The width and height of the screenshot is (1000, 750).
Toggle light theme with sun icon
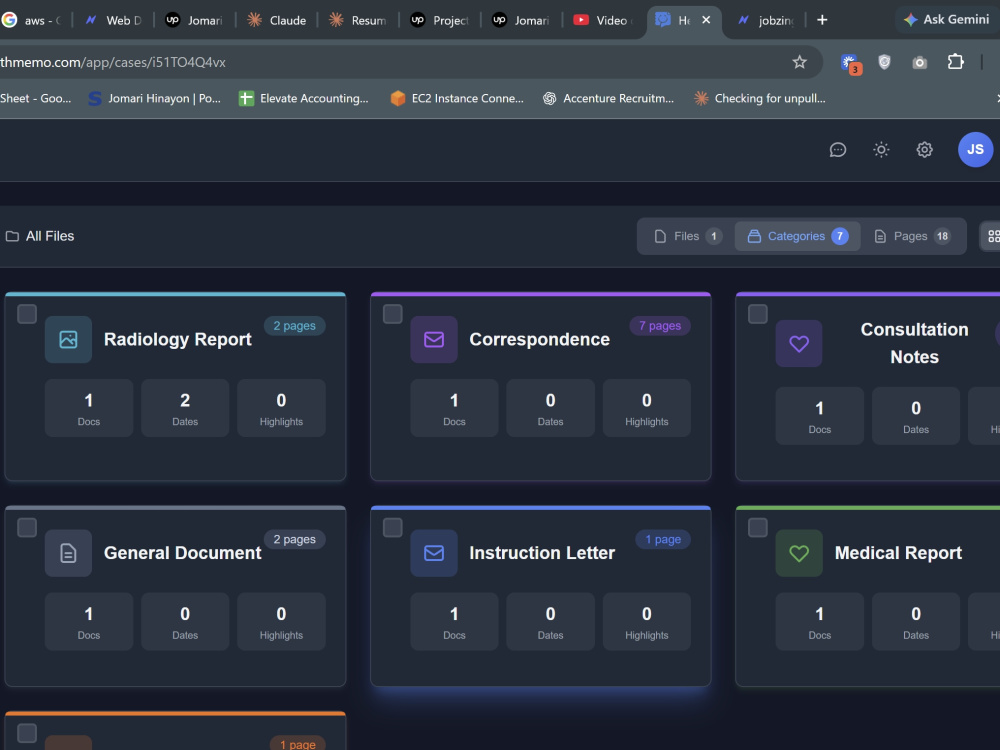coord(881,150)
